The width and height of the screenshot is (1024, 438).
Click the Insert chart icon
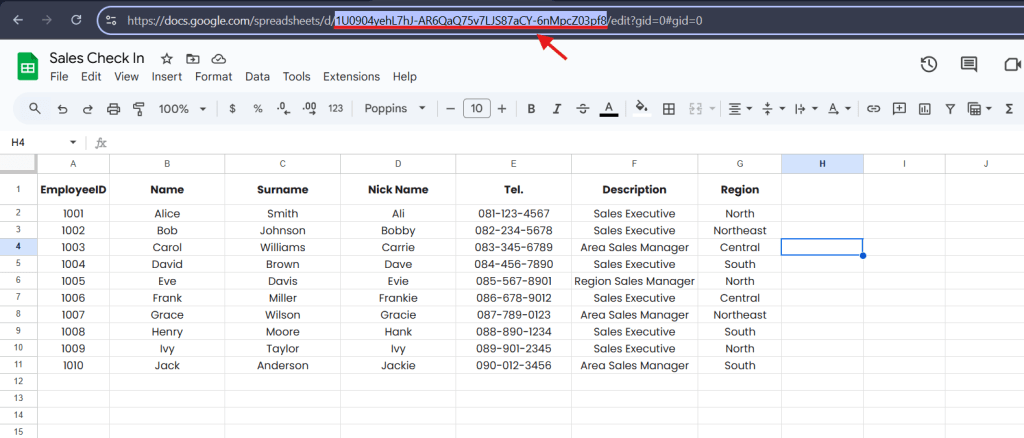click(x=925, y=109)
